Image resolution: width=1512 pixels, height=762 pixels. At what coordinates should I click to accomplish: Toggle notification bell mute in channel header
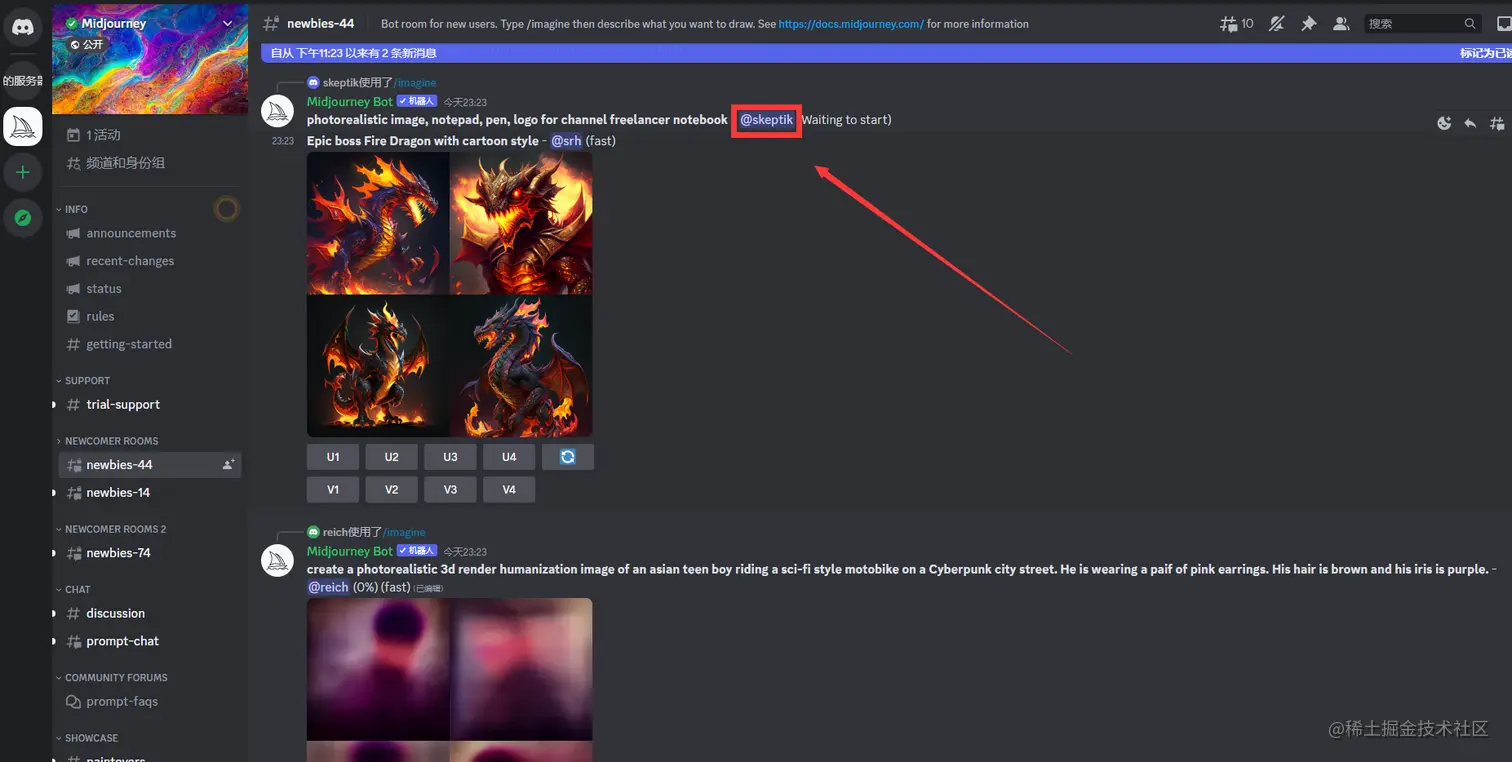[x=1277, y=23]
